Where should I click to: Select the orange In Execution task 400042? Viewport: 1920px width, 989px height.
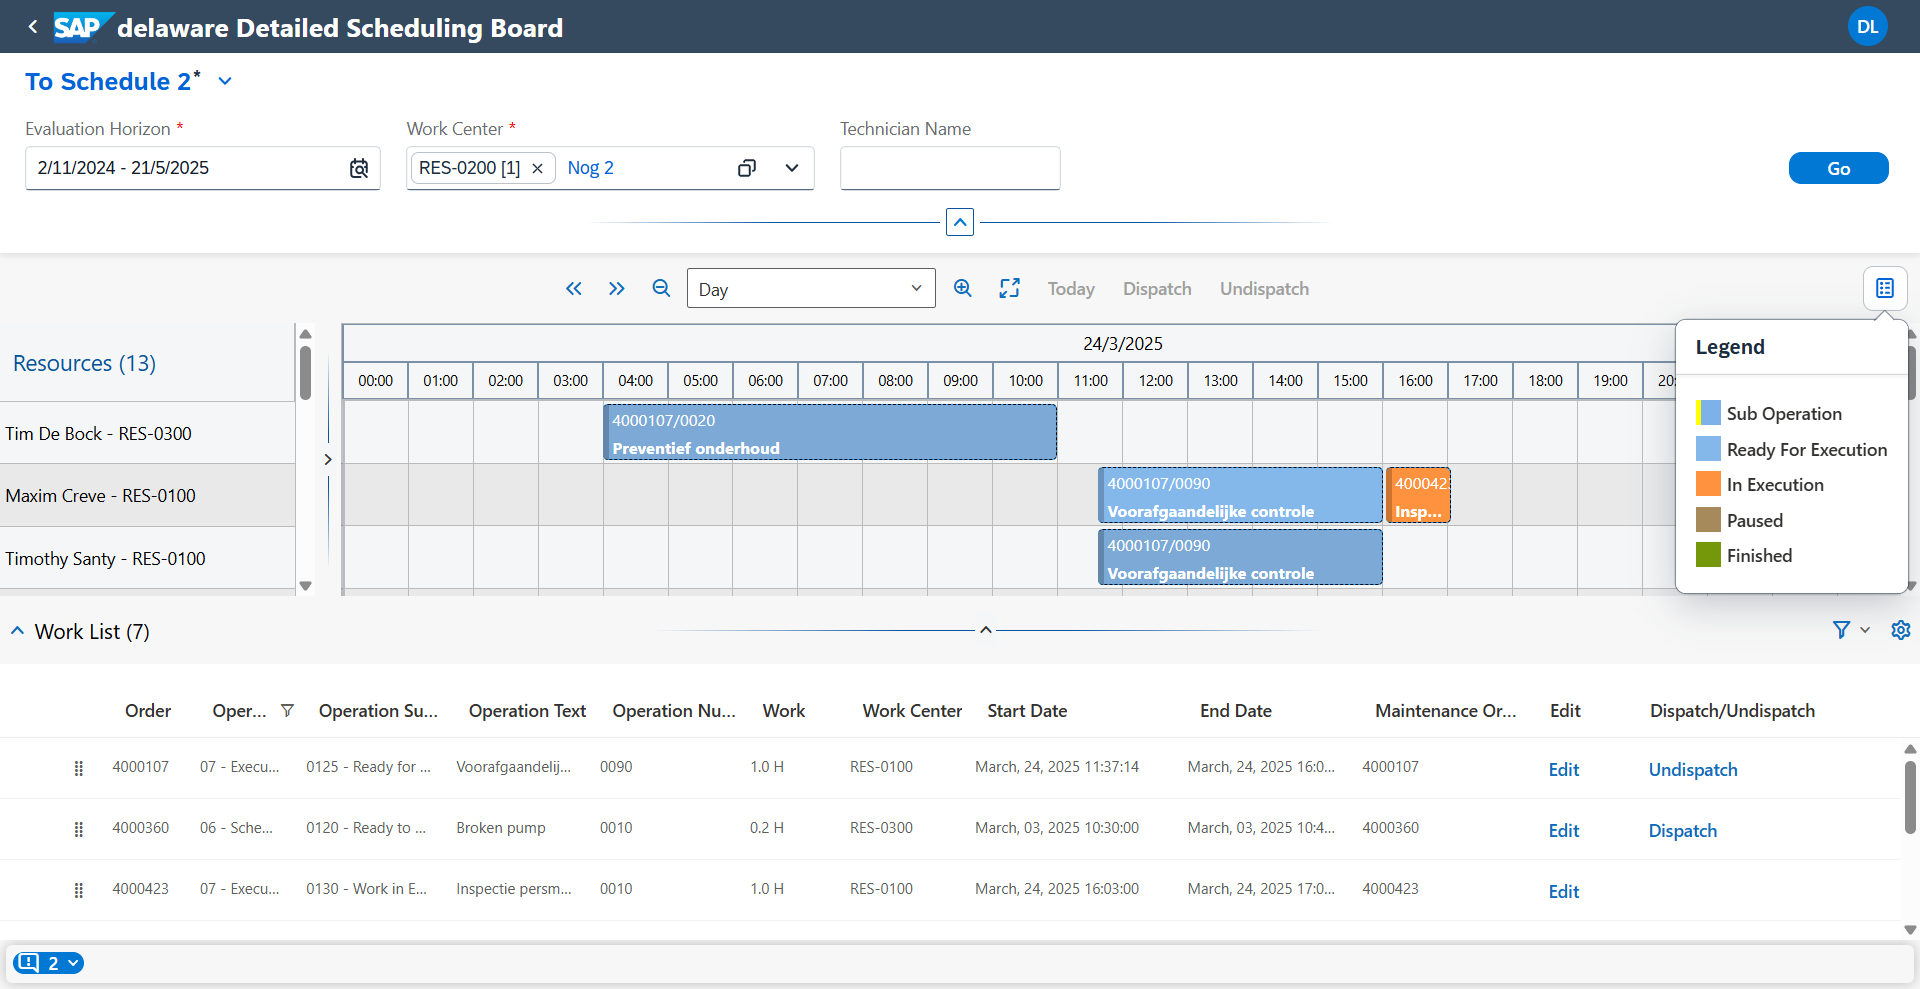[x=1418, y=496]
